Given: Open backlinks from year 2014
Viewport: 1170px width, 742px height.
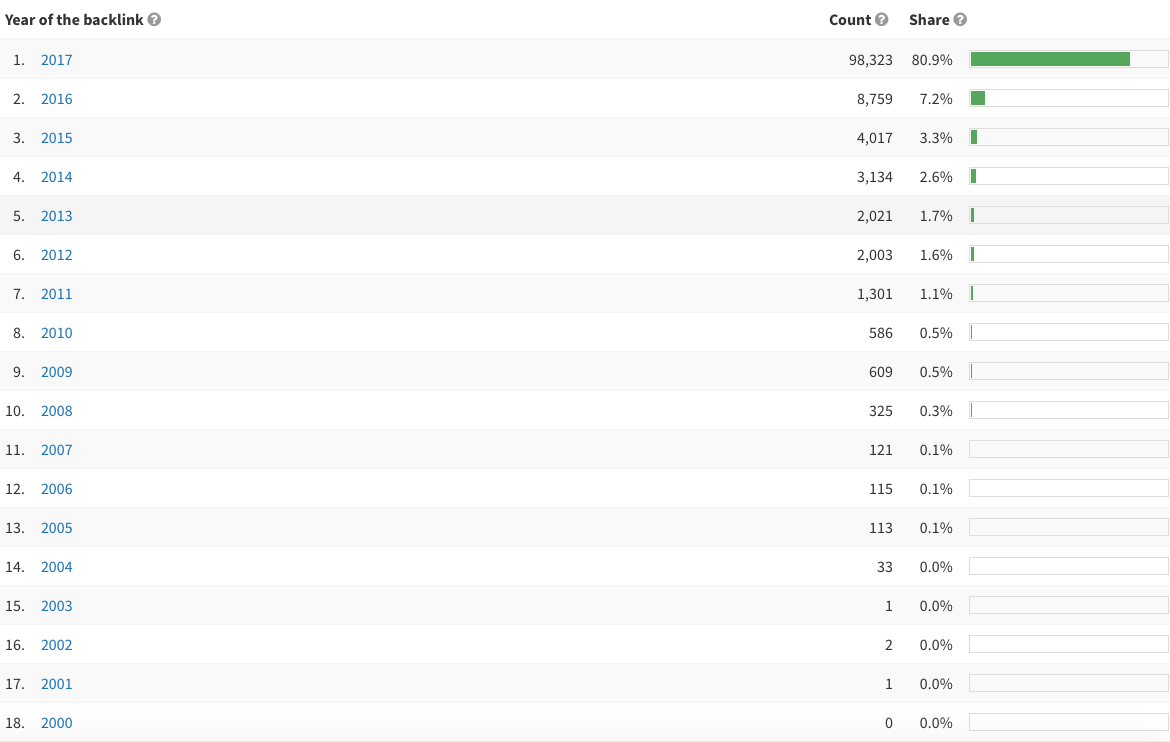Looking at the screenshot, I should (x=56, y=177).
